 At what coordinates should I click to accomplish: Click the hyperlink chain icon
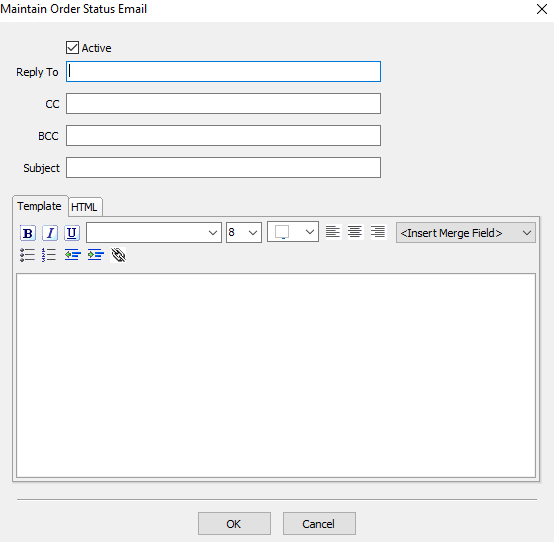[118, 255]
